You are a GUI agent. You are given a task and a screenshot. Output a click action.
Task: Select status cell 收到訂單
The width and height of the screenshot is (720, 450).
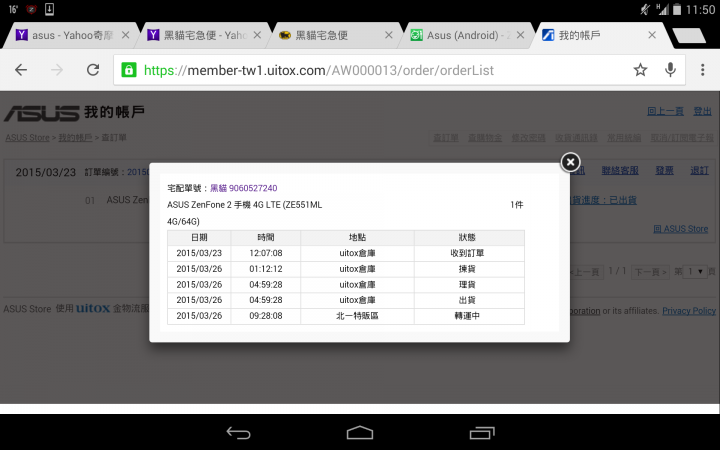467,253
